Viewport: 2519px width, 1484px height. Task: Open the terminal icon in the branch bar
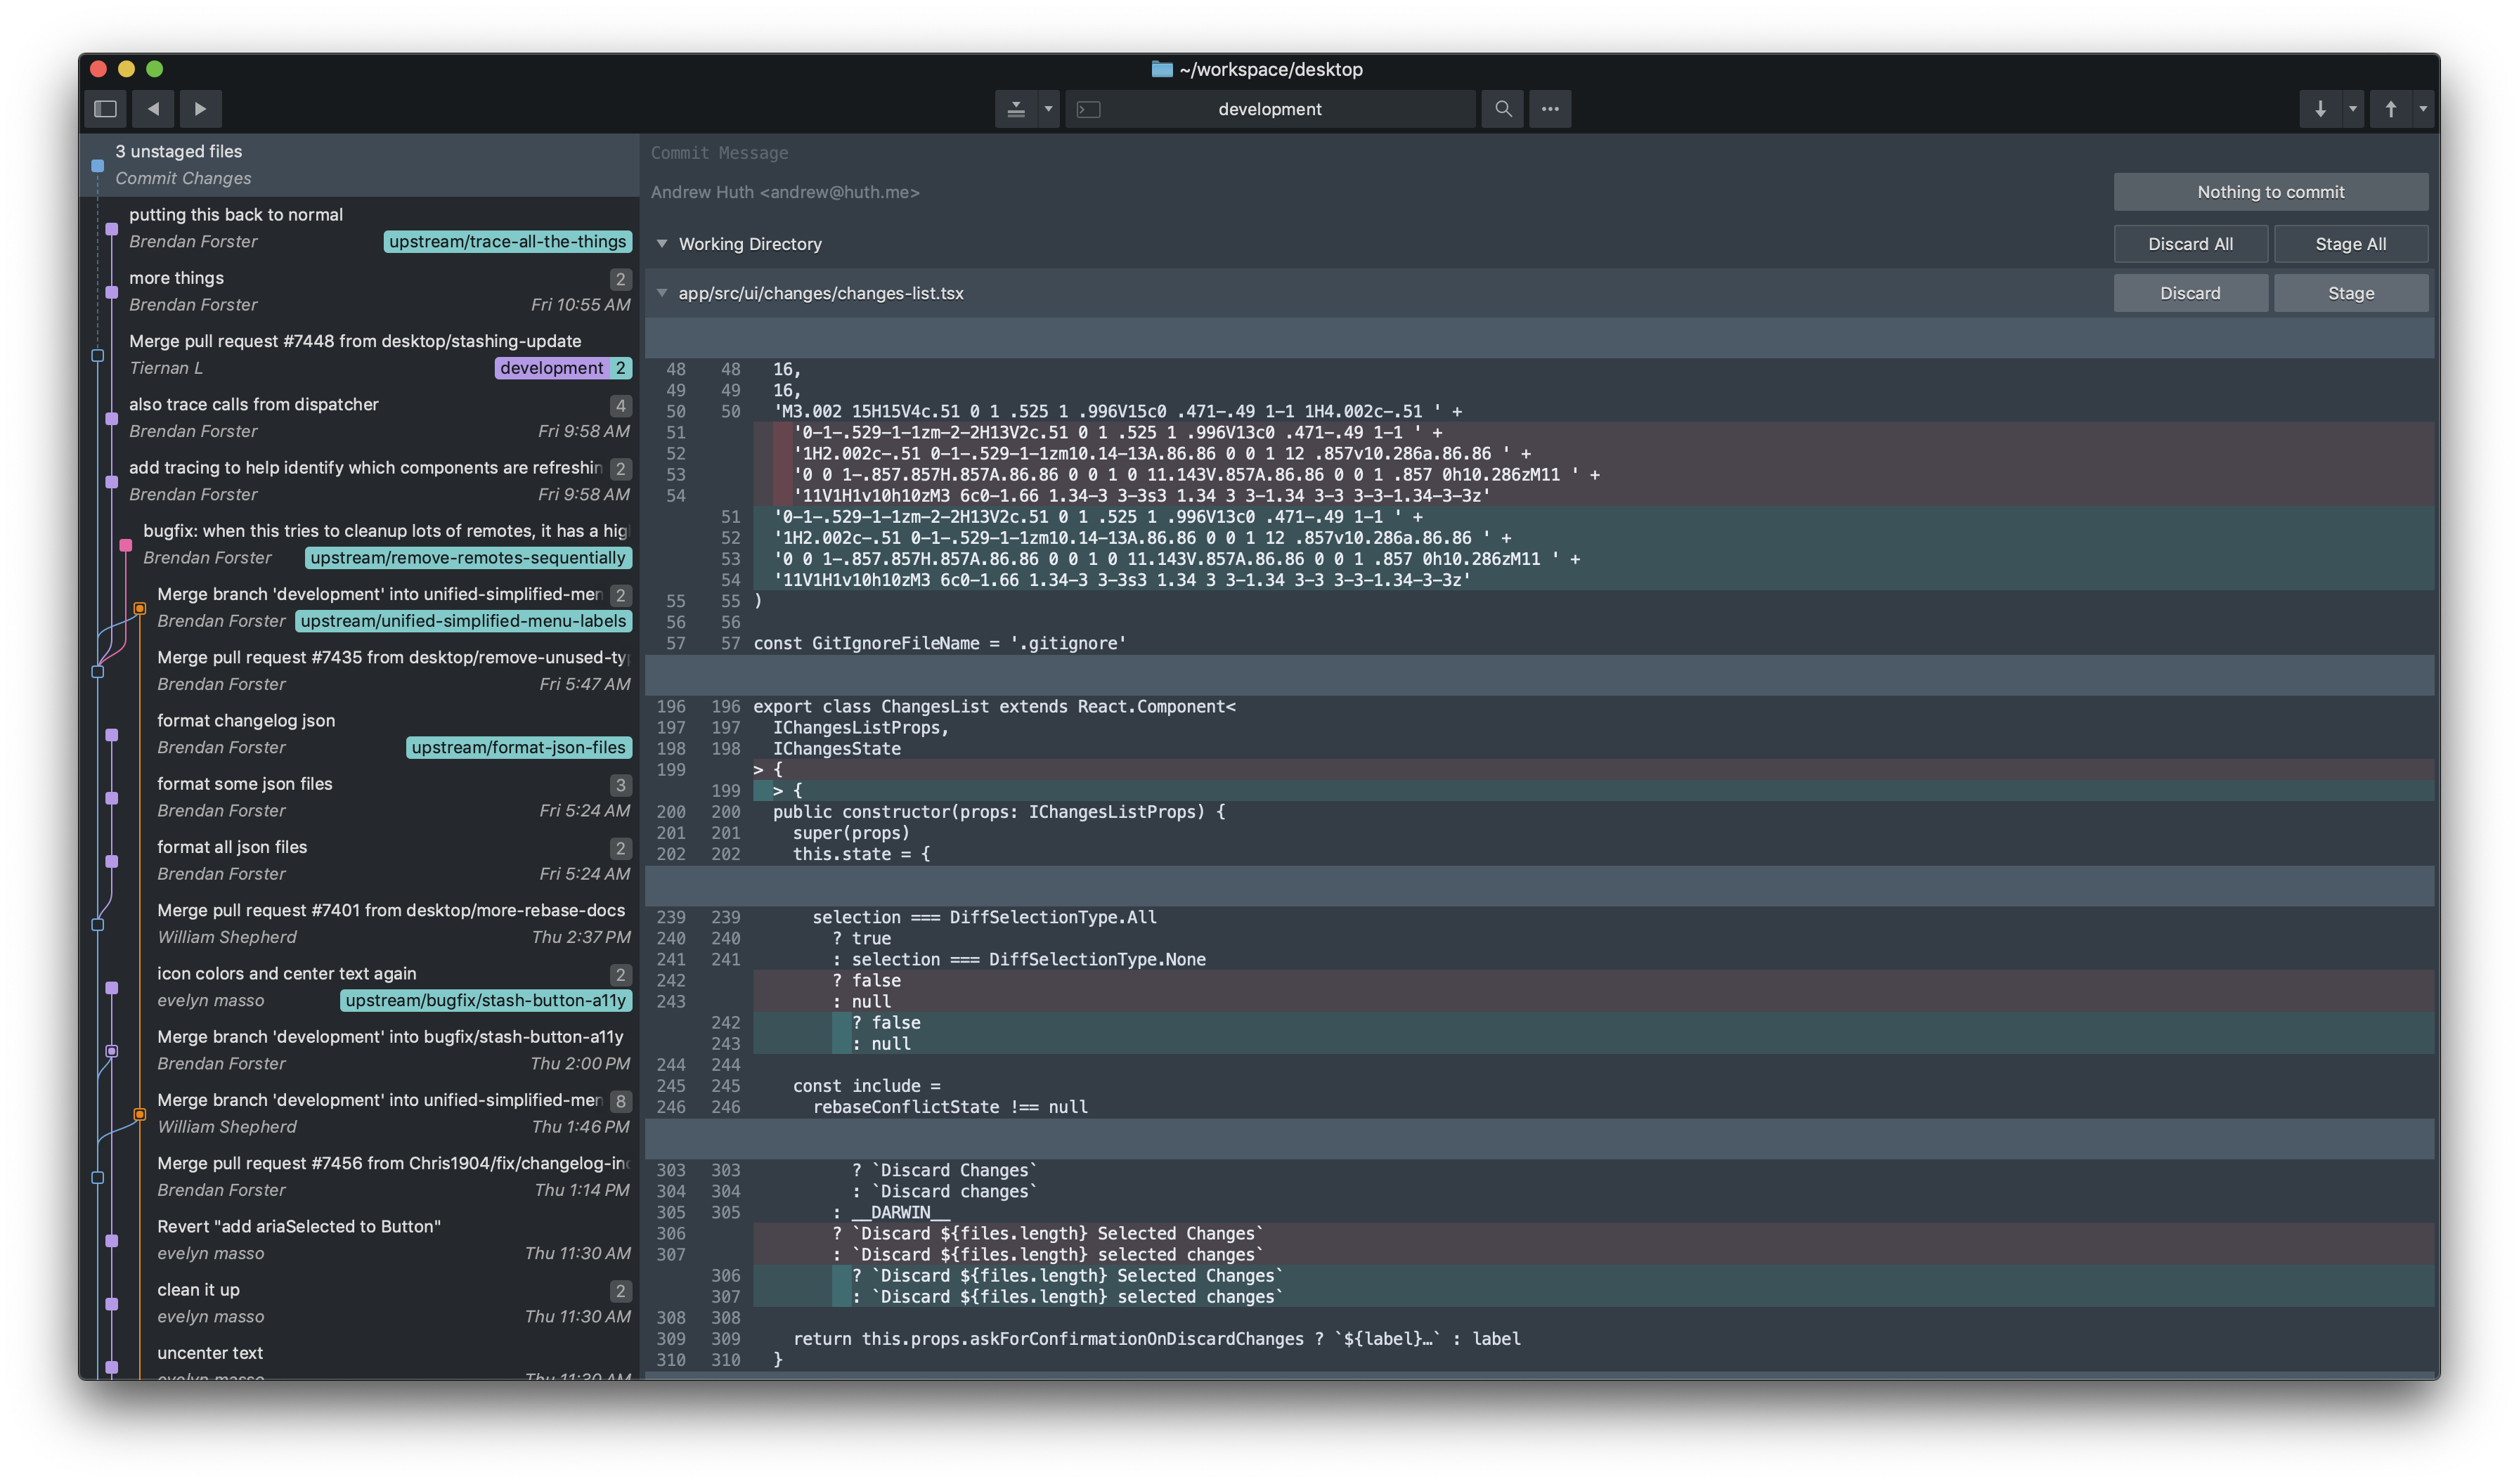1089,108
